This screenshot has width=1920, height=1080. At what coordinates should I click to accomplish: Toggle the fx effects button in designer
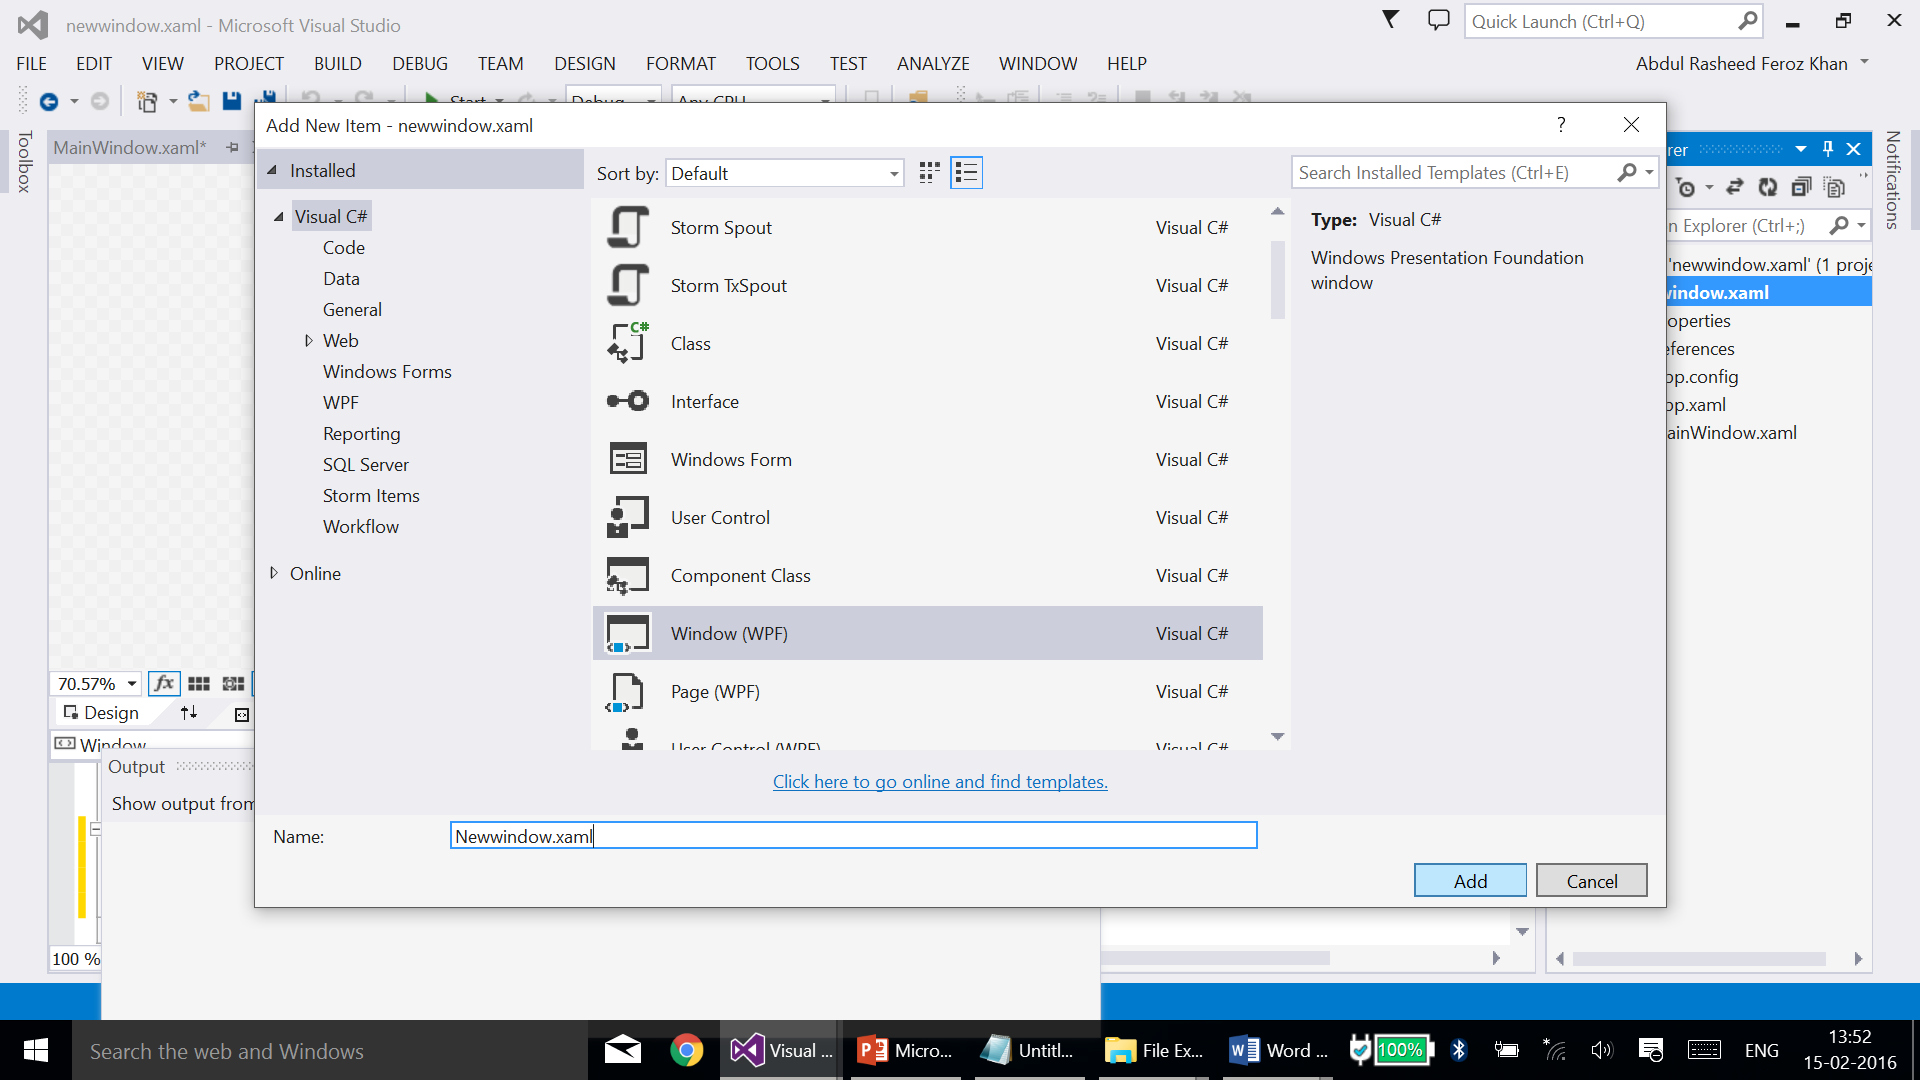164,684
